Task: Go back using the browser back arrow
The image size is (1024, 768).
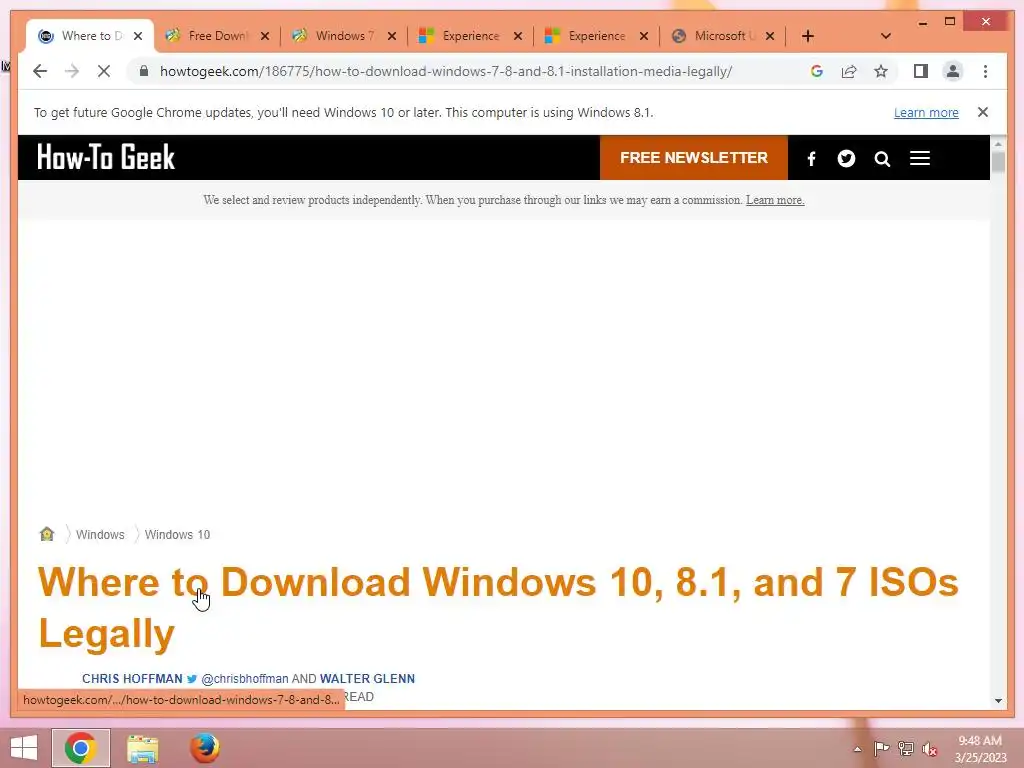Action: 40,71
